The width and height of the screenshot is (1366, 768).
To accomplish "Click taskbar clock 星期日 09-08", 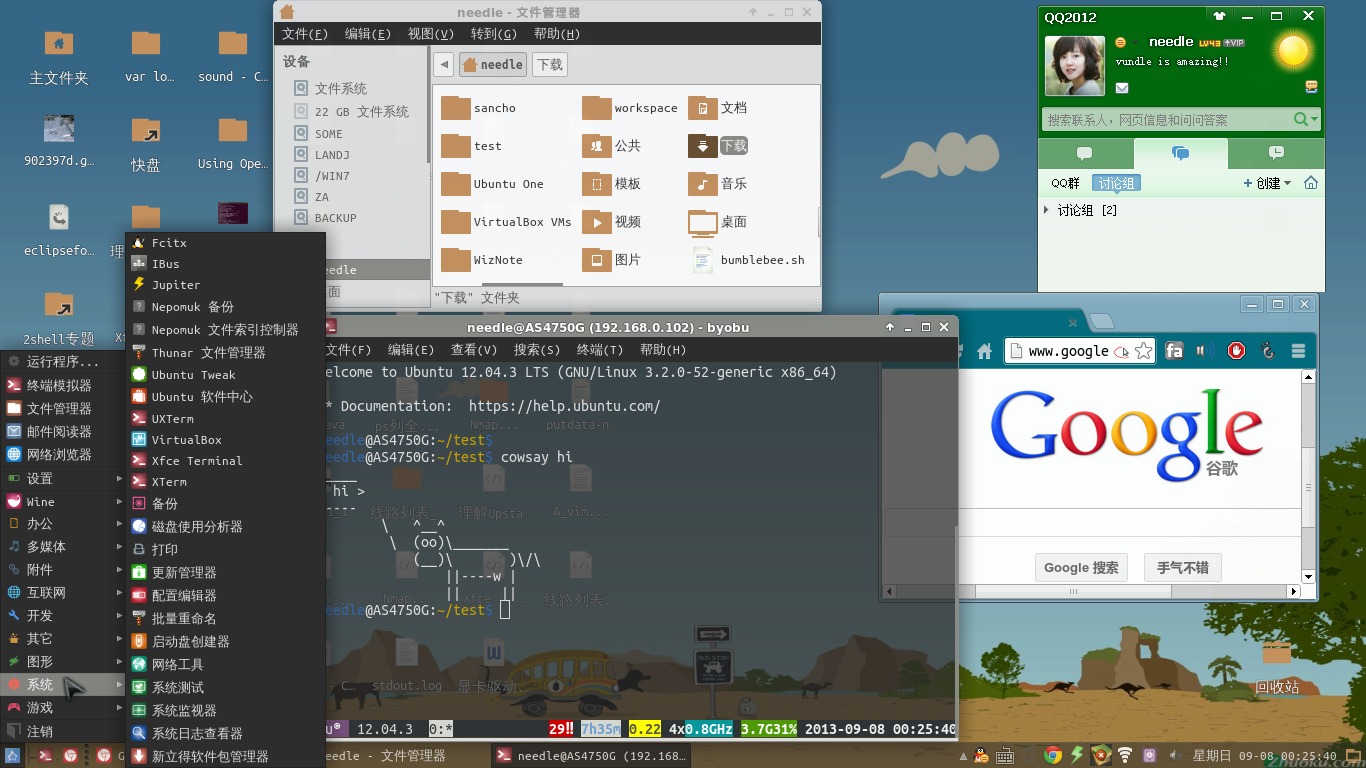I will tap(1265, 756).
